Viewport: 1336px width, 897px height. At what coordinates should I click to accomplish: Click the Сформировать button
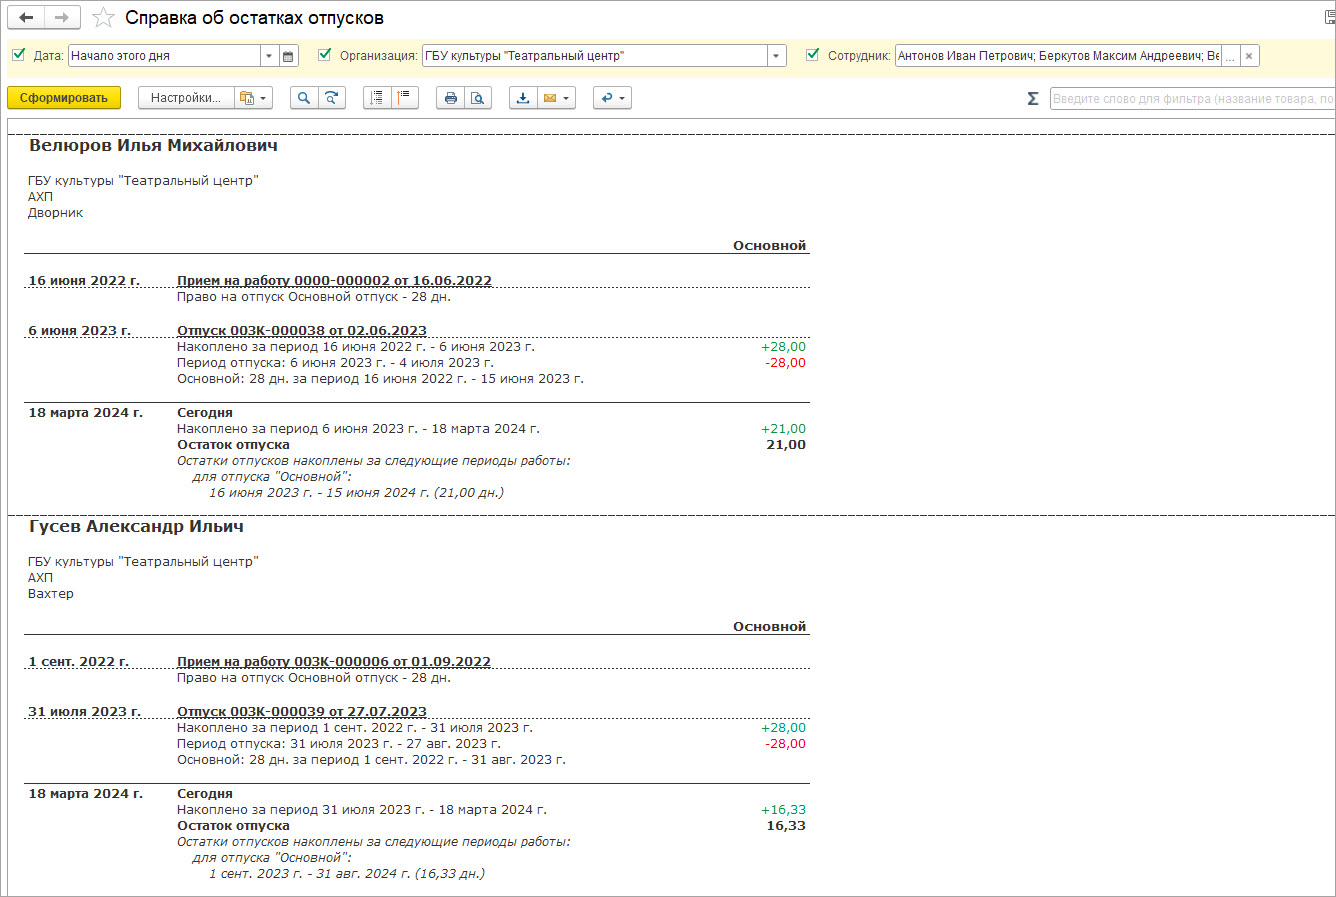click(x=64, y=98)
